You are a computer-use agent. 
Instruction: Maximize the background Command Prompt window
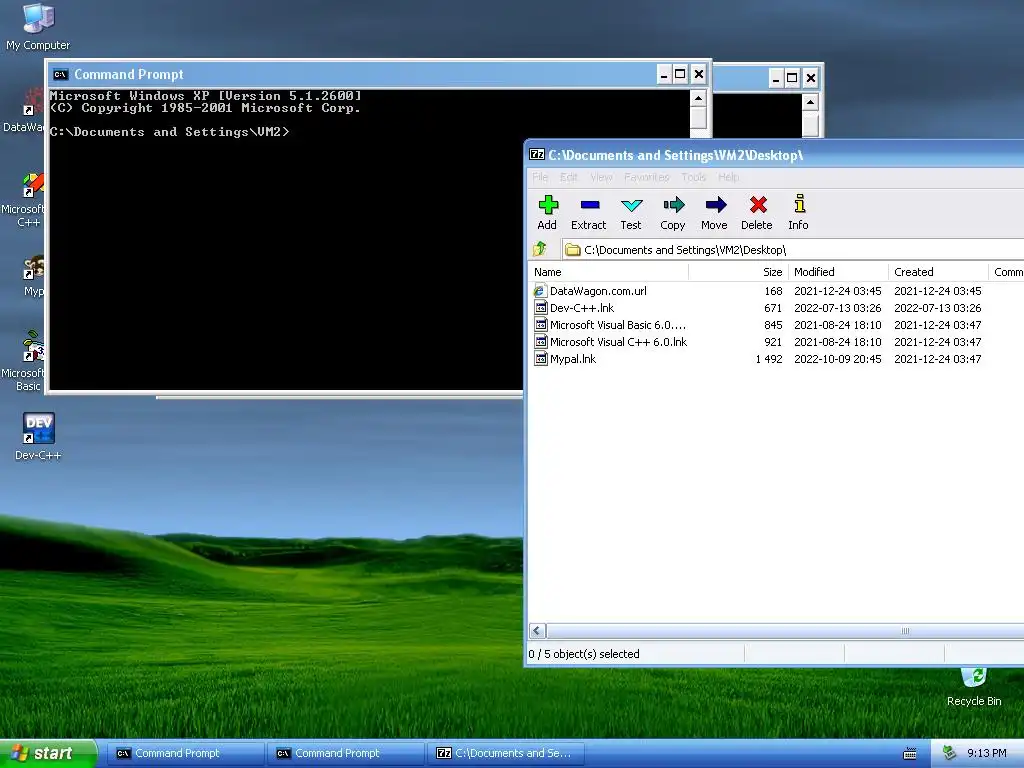(x=792, y=78)
